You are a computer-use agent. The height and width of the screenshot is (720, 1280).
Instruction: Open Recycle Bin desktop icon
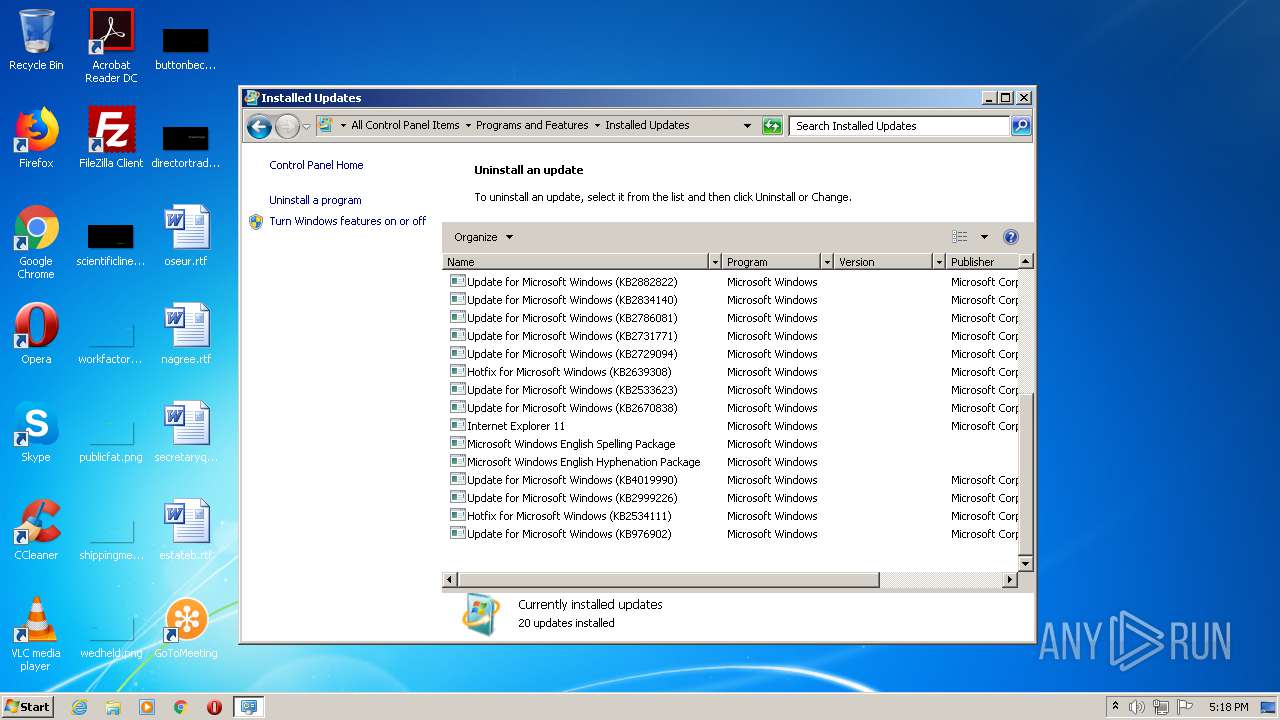(36, 40)
